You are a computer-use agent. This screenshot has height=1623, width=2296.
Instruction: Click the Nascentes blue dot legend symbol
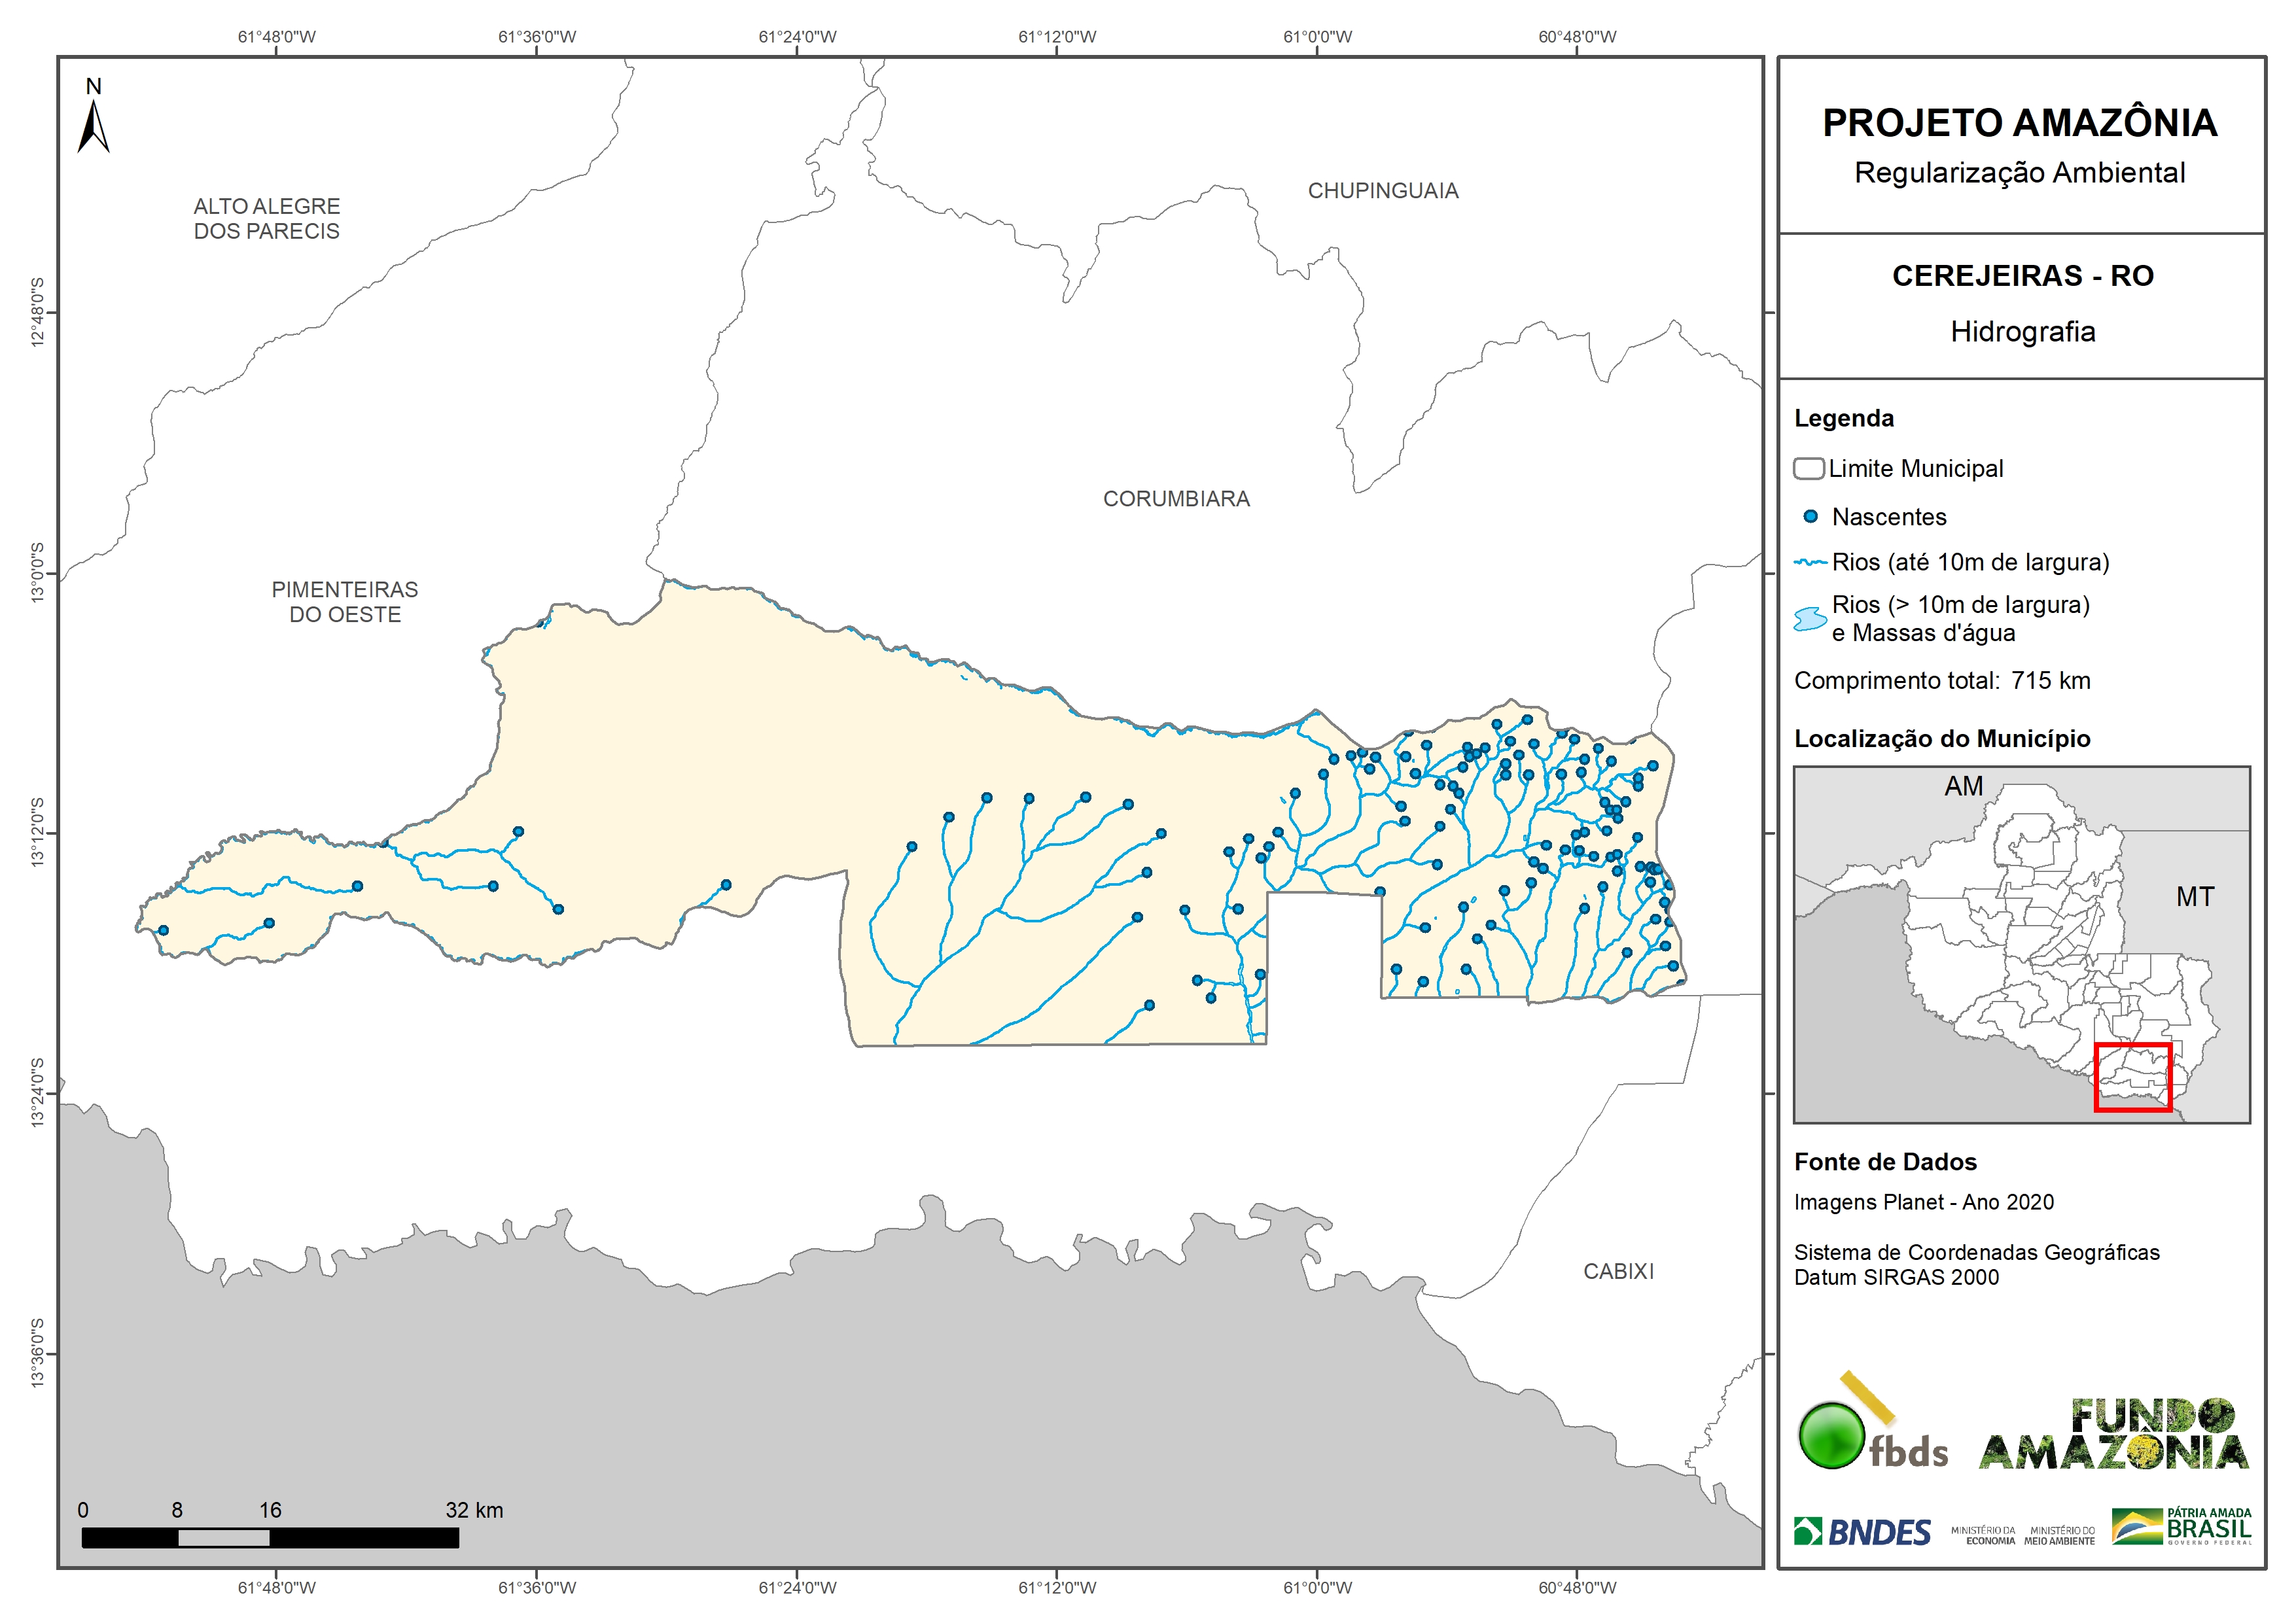[x=1810, y=517]
